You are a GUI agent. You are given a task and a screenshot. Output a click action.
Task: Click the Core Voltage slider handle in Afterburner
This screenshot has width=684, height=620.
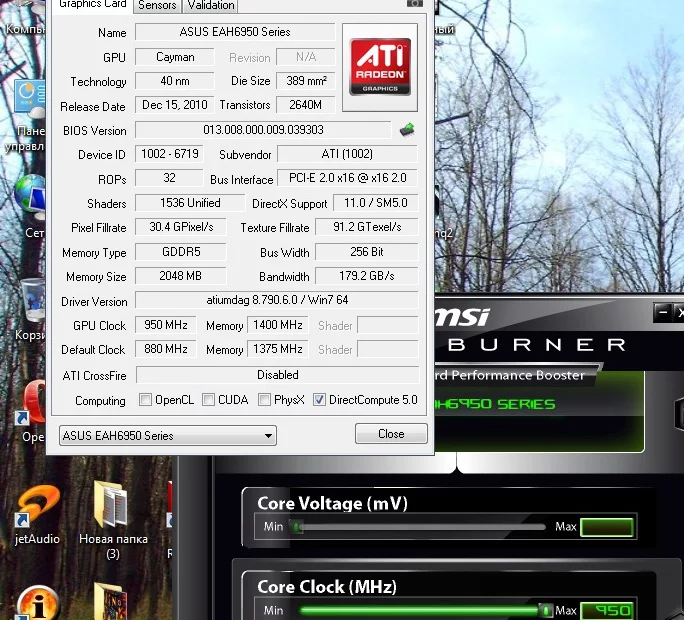tap(296, 527)
